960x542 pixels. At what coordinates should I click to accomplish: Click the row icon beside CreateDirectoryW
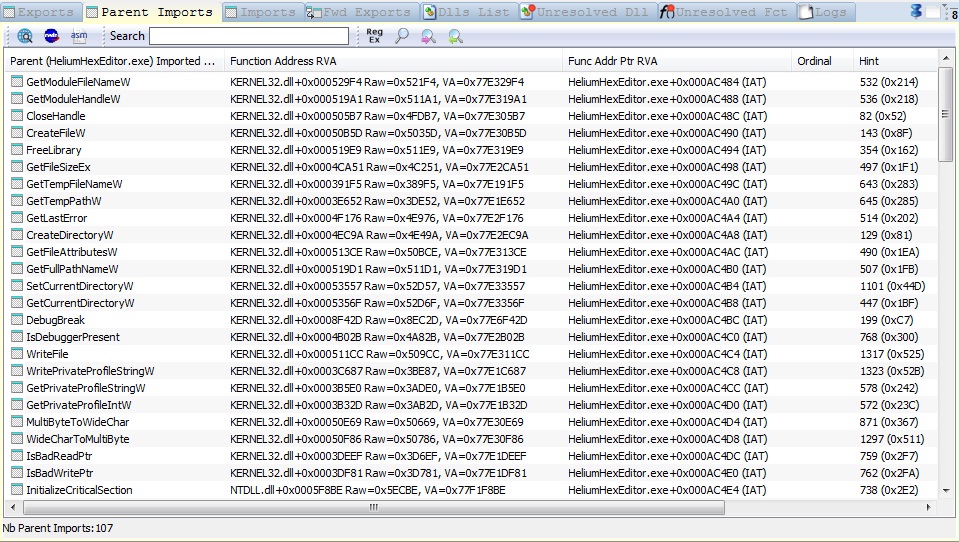coord(17,235)
